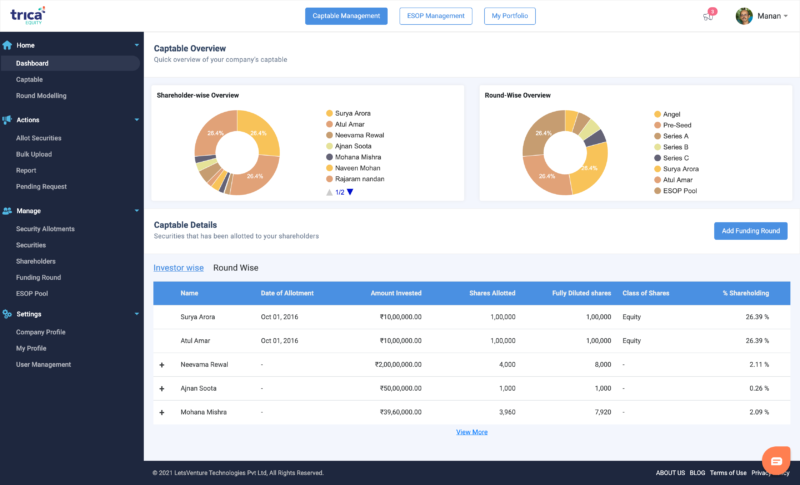The width and height of the screenshot is (800, 485).
Task: Click the Home house icon in sidebar
Action: pyautogui.click(x=7, y=45)
